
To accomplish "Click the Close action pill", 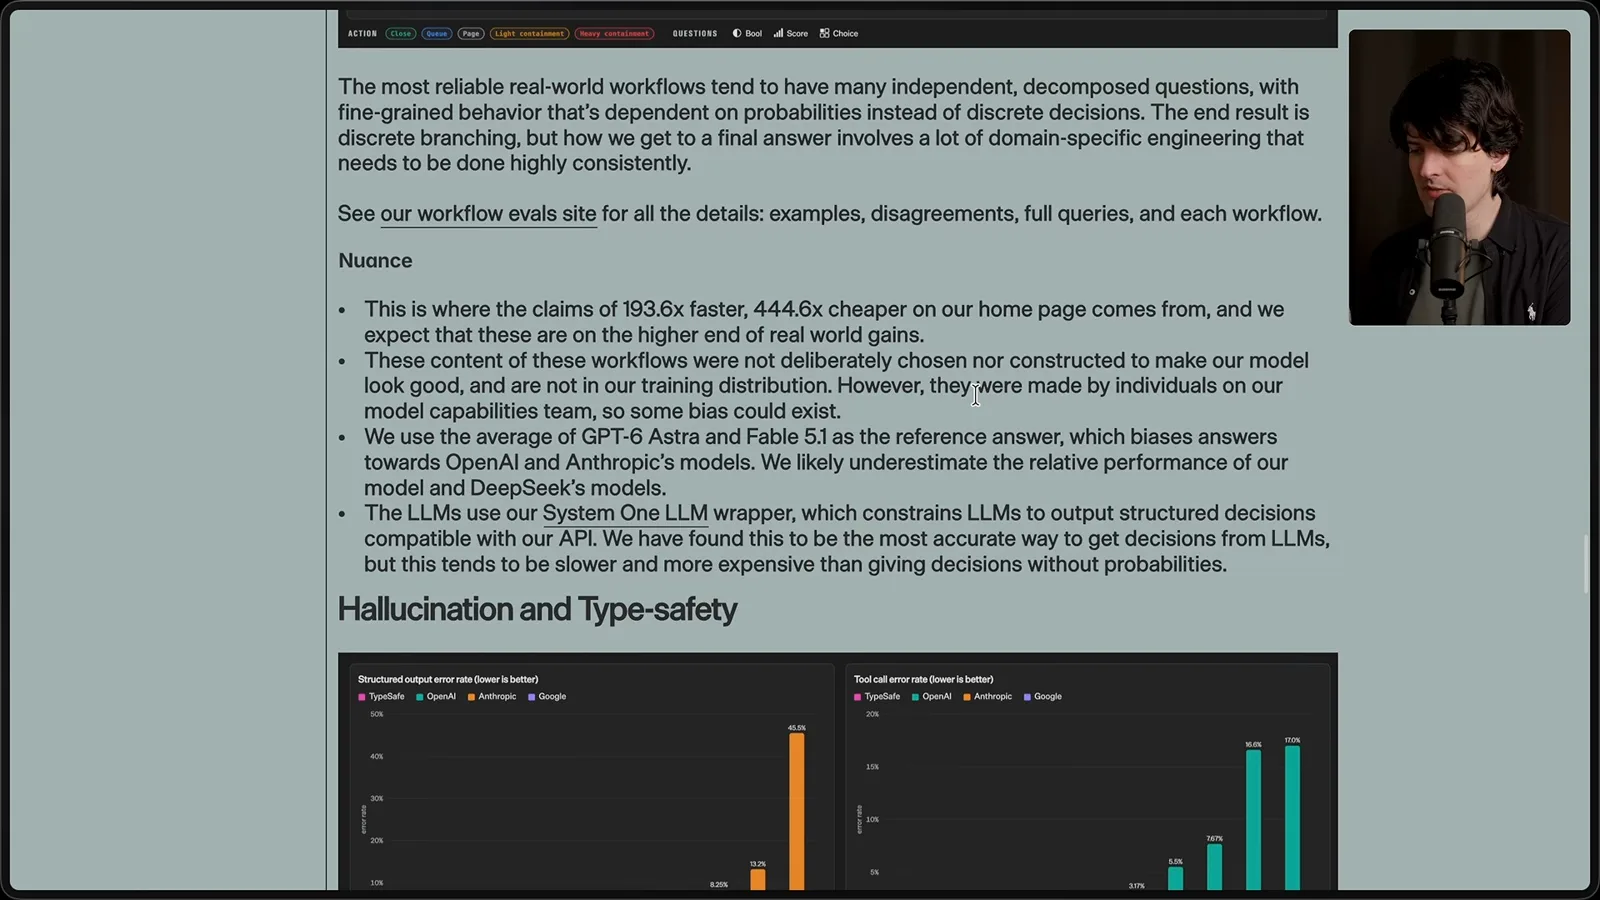I will pos(401,33).
